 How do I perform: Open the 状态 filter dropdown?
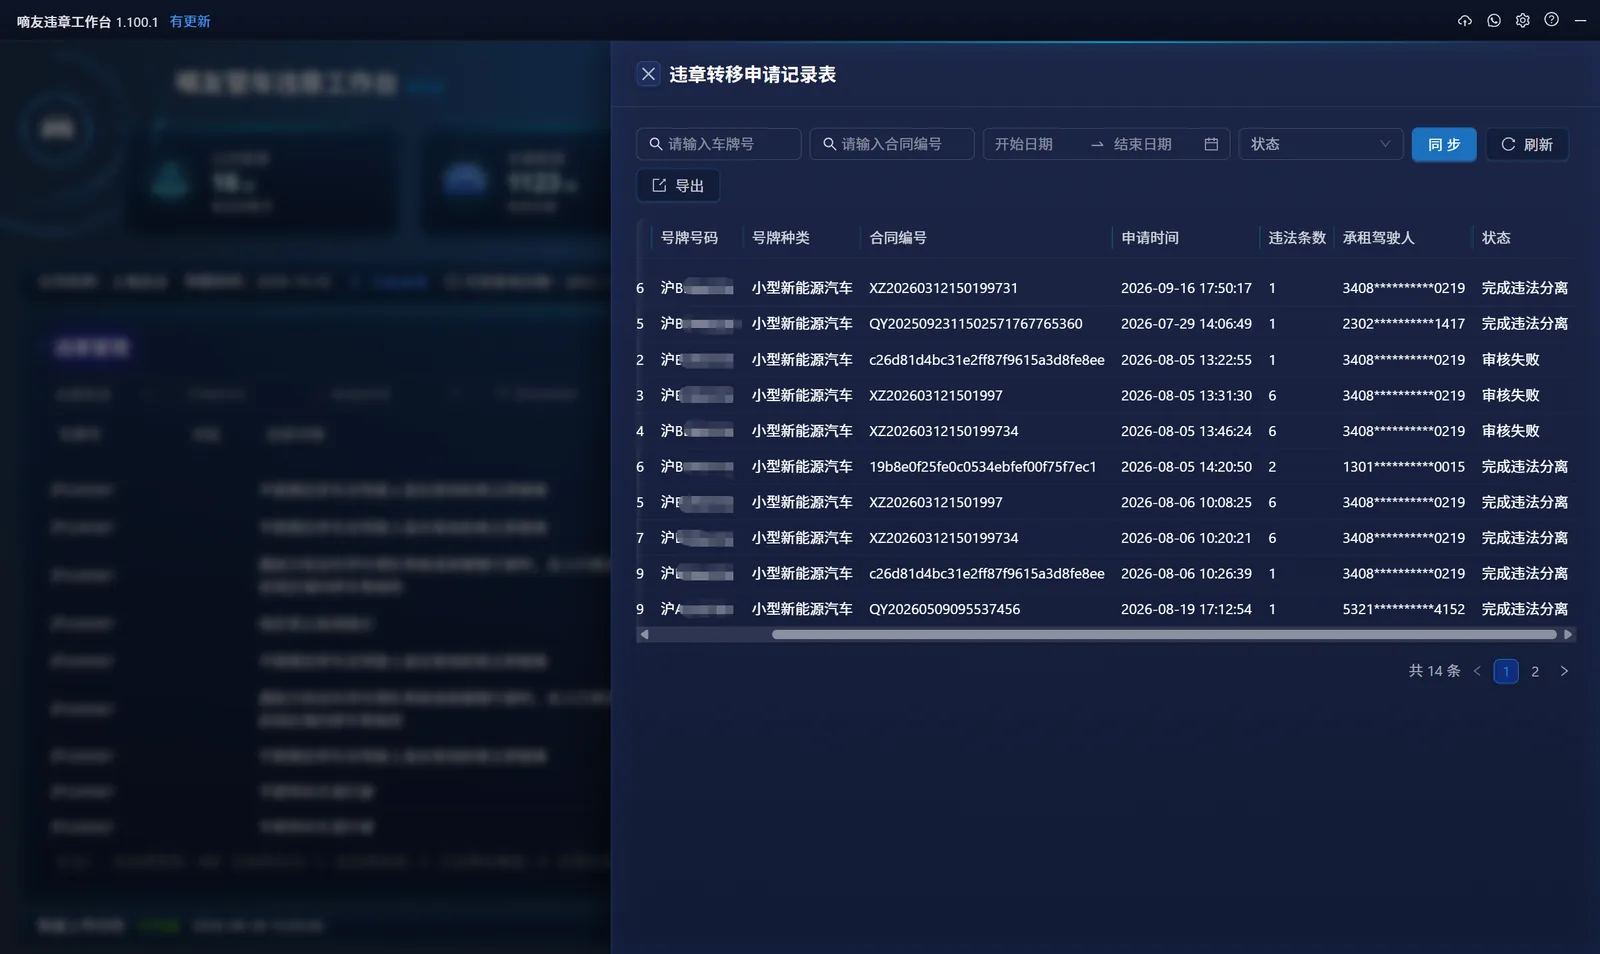pyautogui.click(x=1321, y=144)
